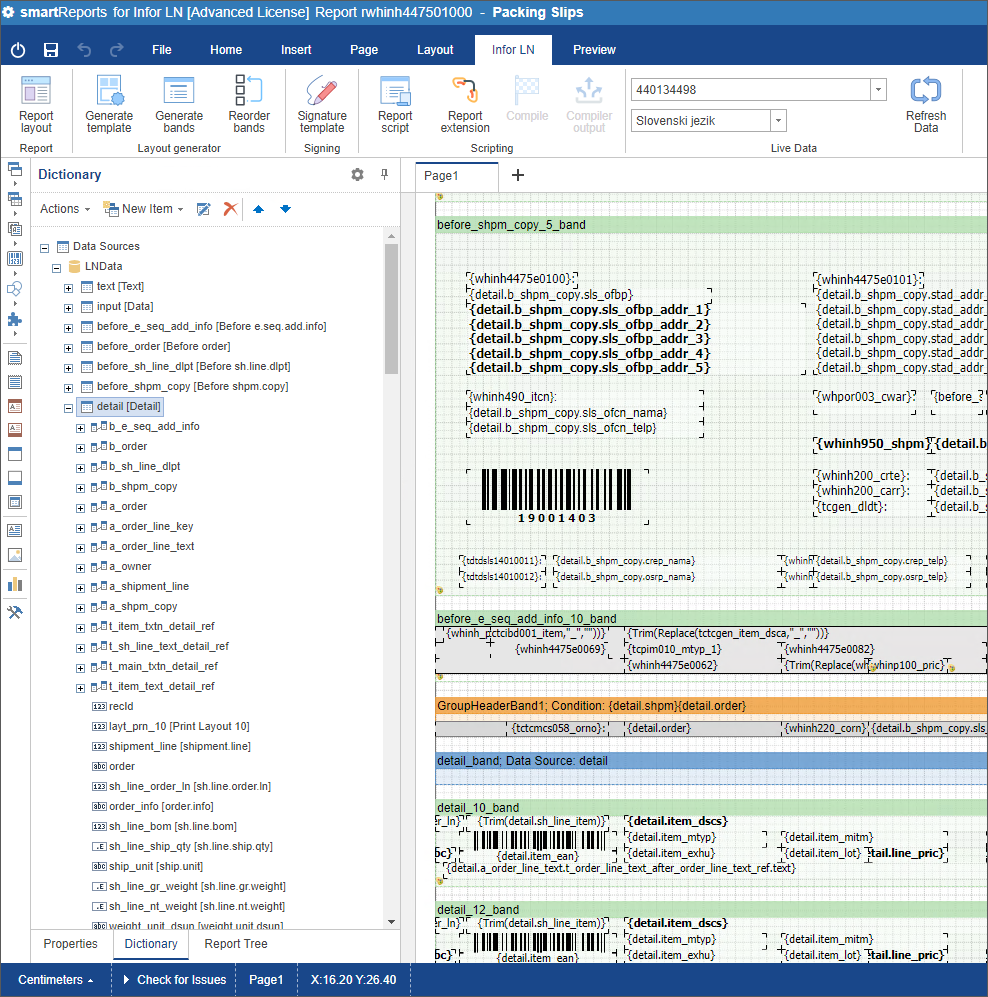Select the GroupHeaderBand1 band header

tap(711, 706)
